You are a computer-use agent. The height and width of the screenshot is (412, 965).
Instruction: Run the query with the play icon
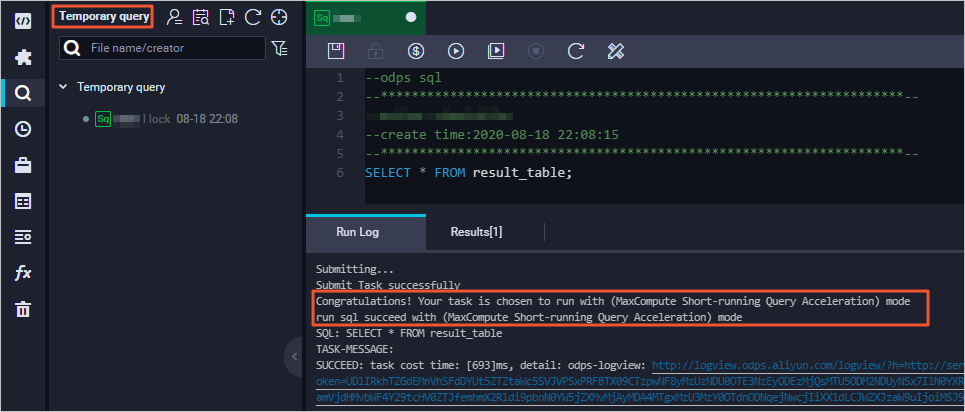click(456, 51)
